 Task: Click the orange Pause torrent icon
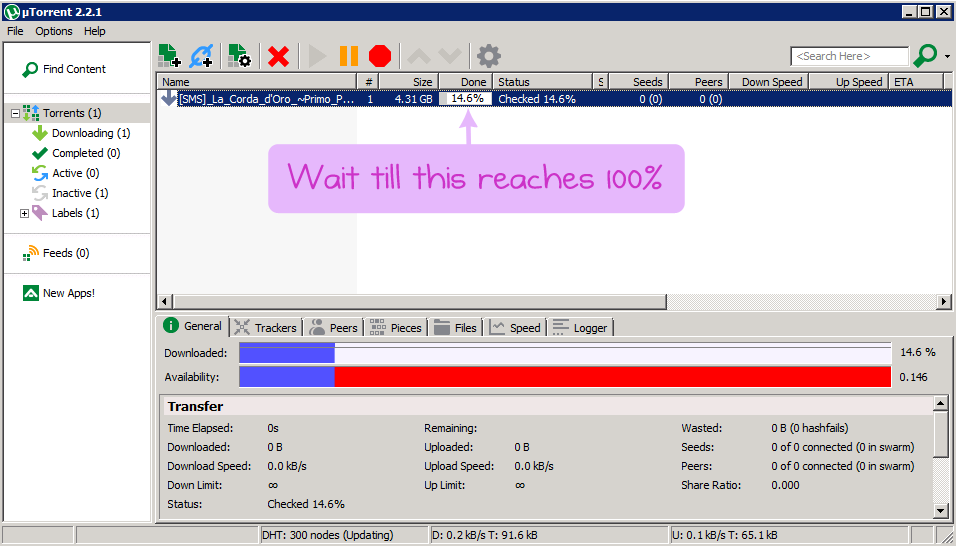(x=349, y=56)
